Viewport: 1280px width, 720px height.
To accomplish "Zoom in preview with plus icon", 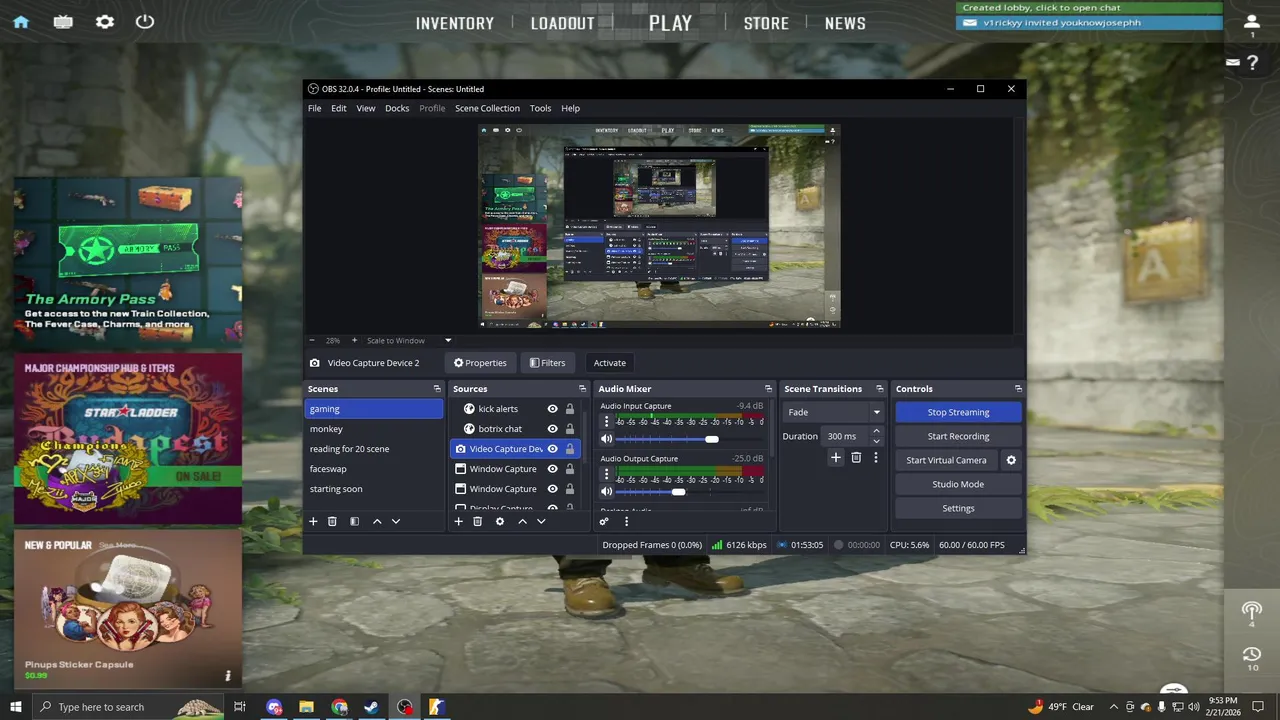I will [x=354, y=340].
